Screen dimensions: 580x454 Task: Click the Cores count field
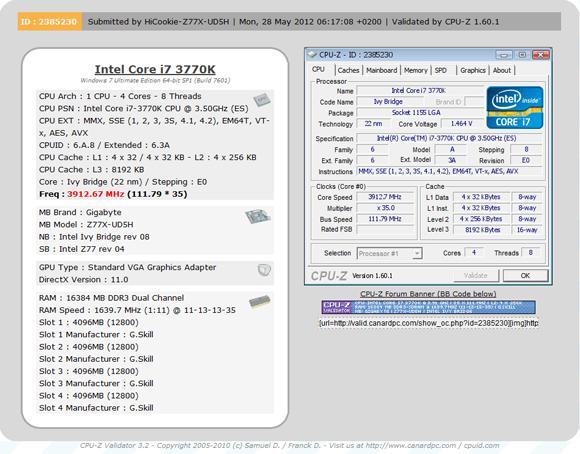tap(474, 253)
